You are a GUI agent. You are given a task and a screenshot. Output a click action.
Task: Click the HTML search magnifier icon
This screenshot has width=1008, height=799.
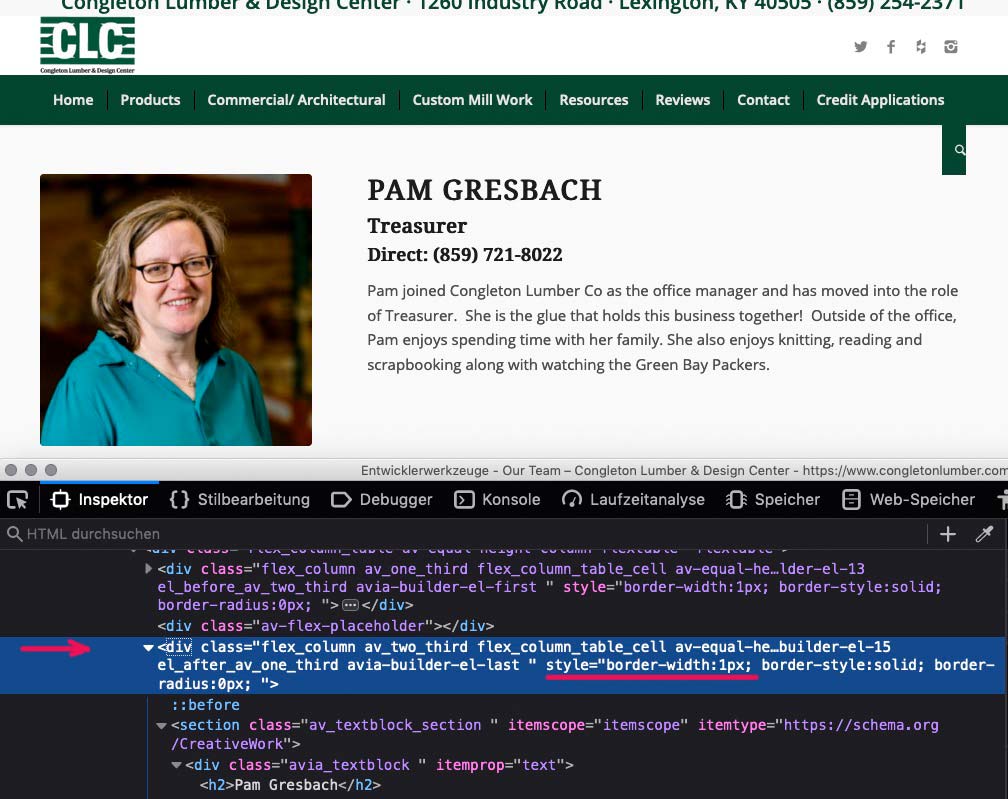click(14, 534)
